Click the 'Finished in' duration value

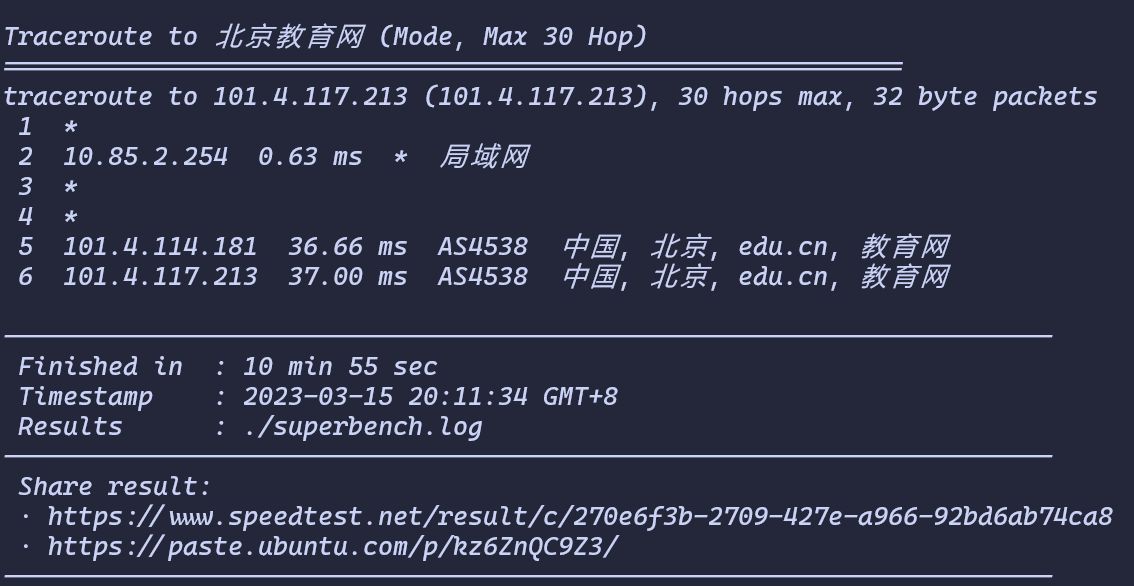[341, 367]
